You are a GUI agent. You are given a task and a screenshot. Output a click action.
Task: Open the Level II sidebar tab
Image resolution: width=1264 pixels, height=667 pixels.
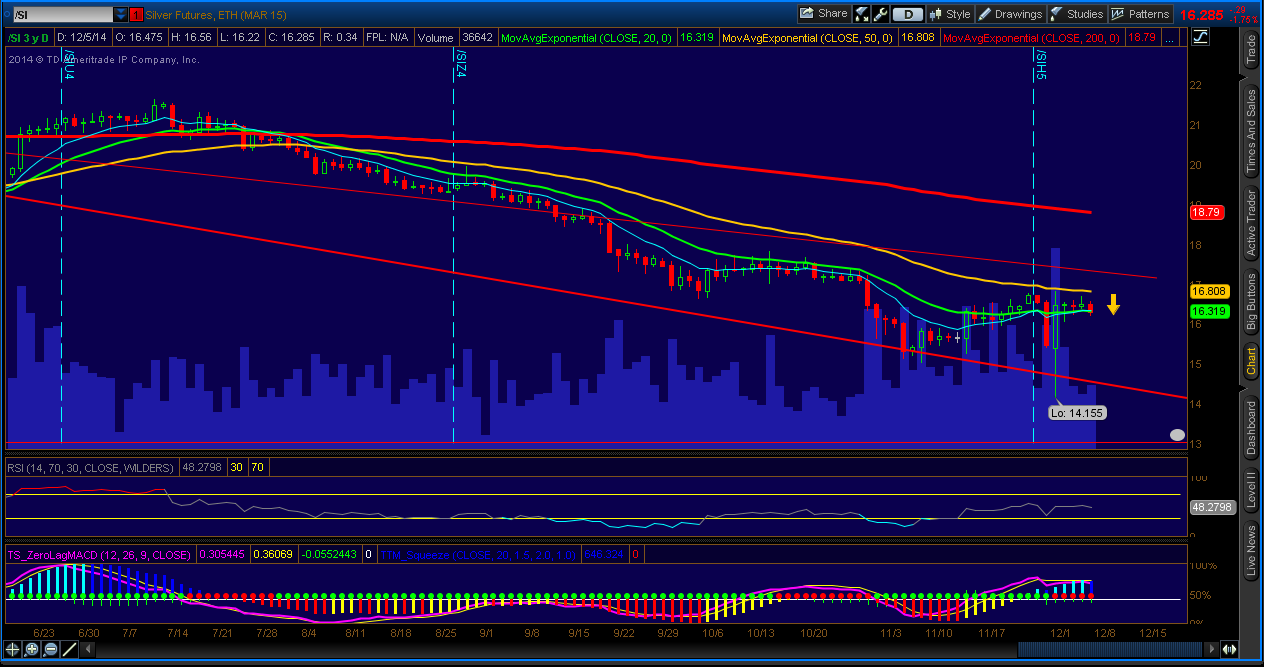pos(1251,490)
